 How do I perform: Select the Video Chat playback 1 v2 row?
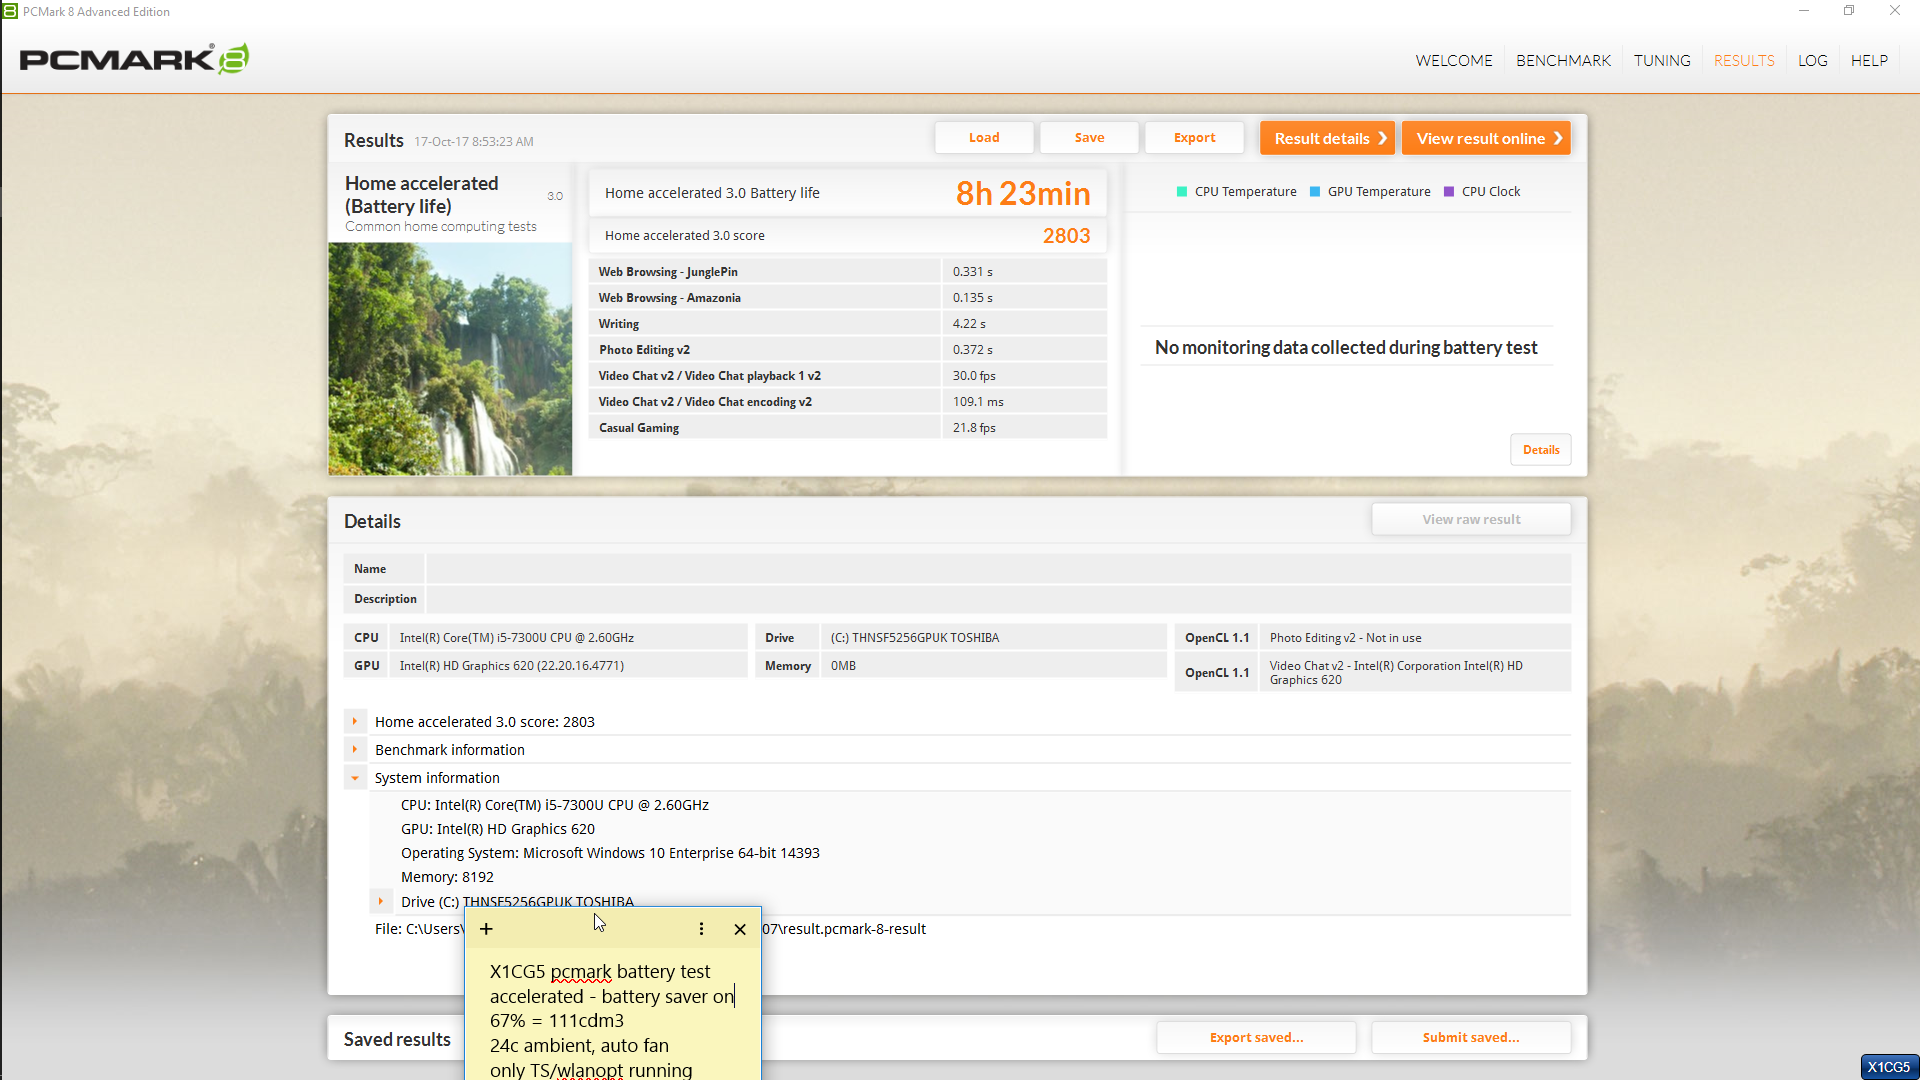point(848,375)
